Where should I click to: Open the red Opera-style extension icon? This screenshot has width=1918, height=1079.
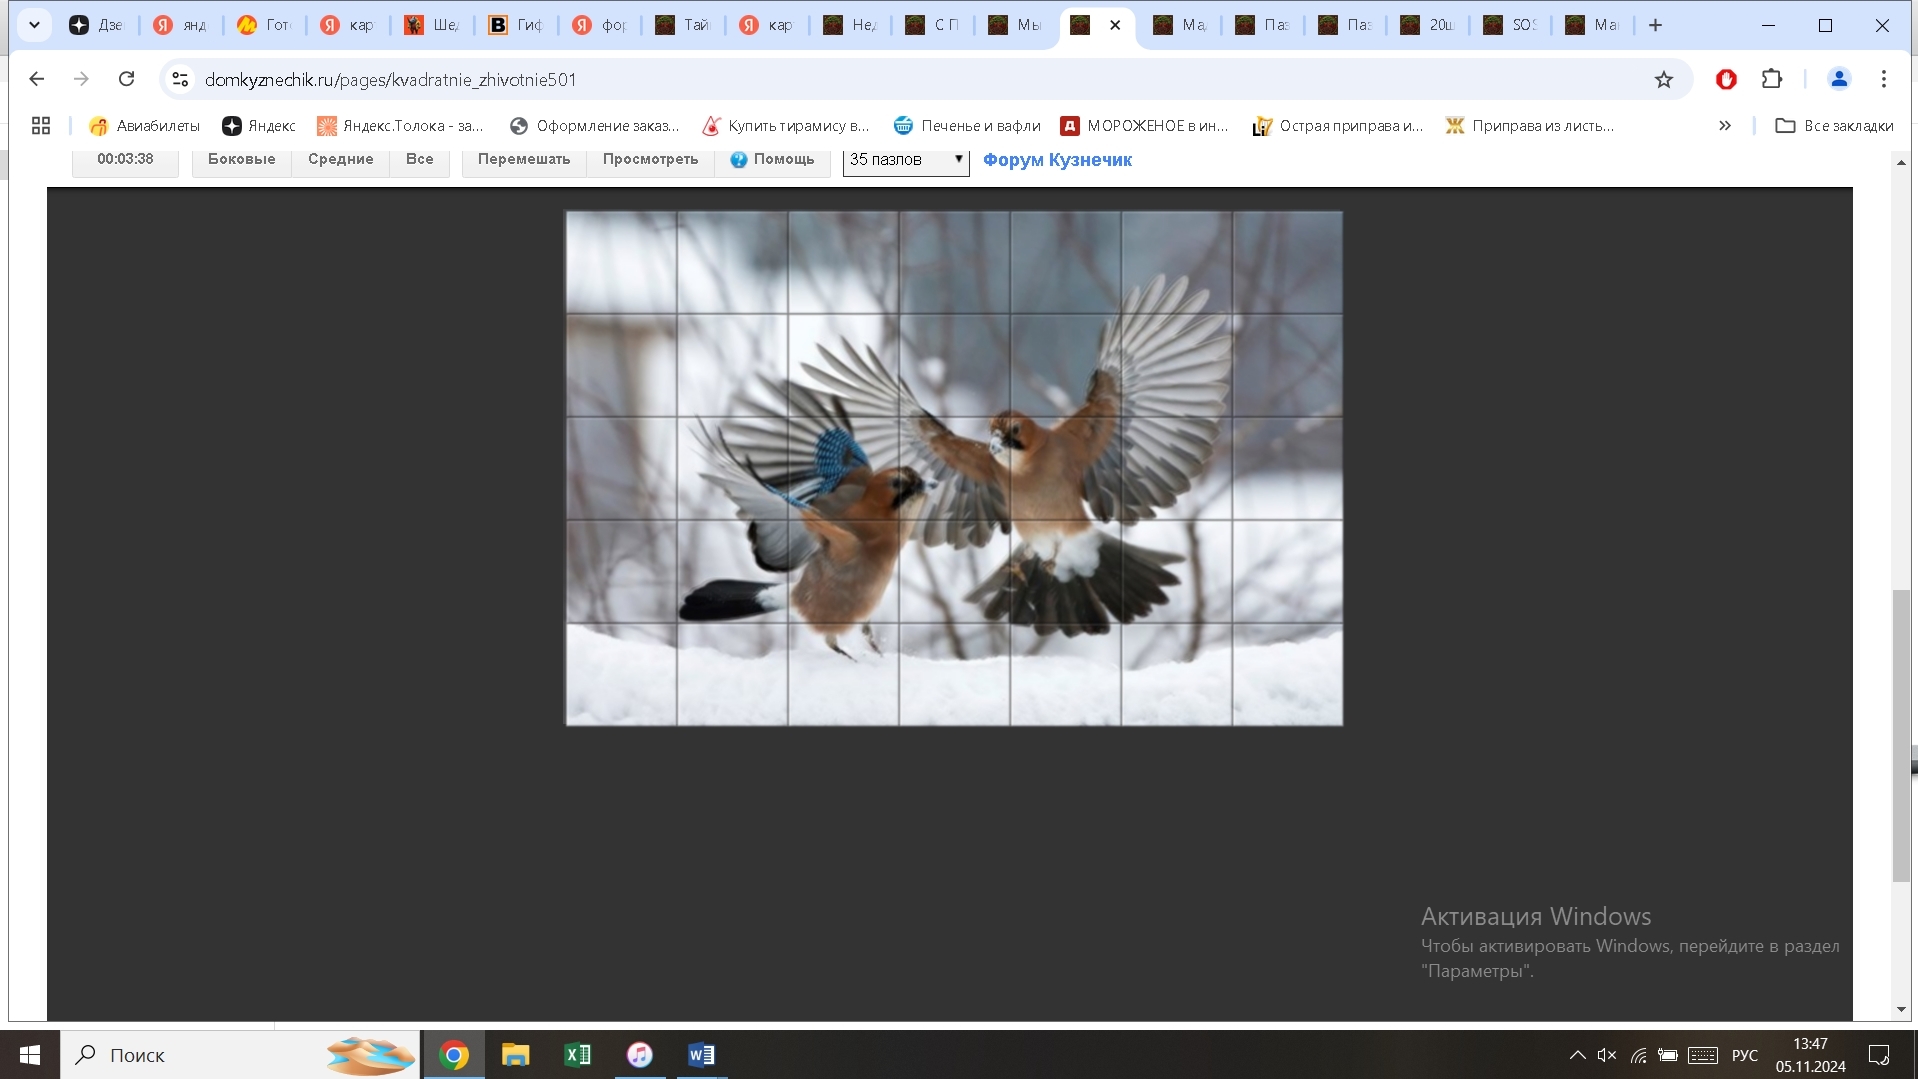1726,79
